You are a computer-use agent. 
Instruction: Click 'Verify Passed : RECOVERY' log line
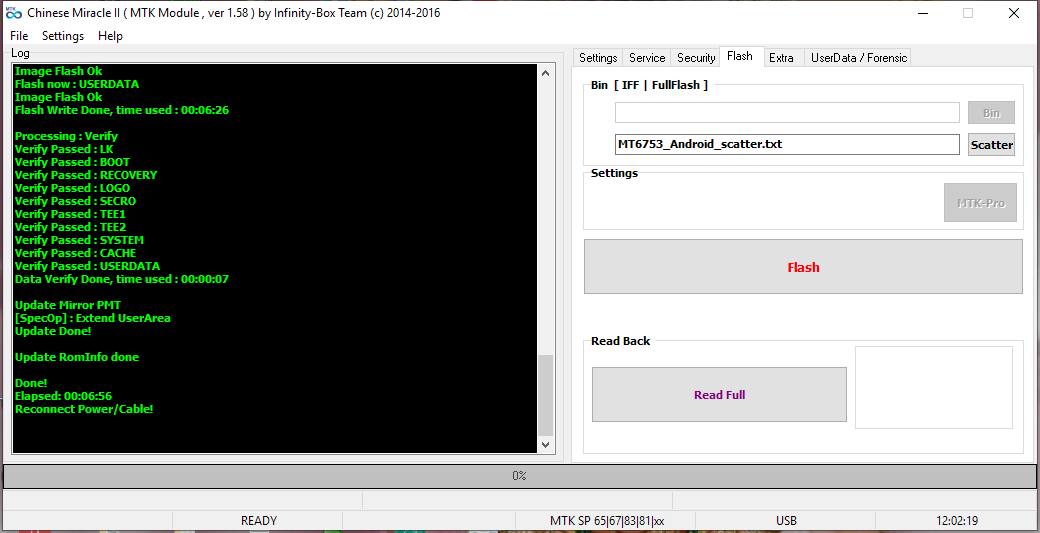coord(86,175)
